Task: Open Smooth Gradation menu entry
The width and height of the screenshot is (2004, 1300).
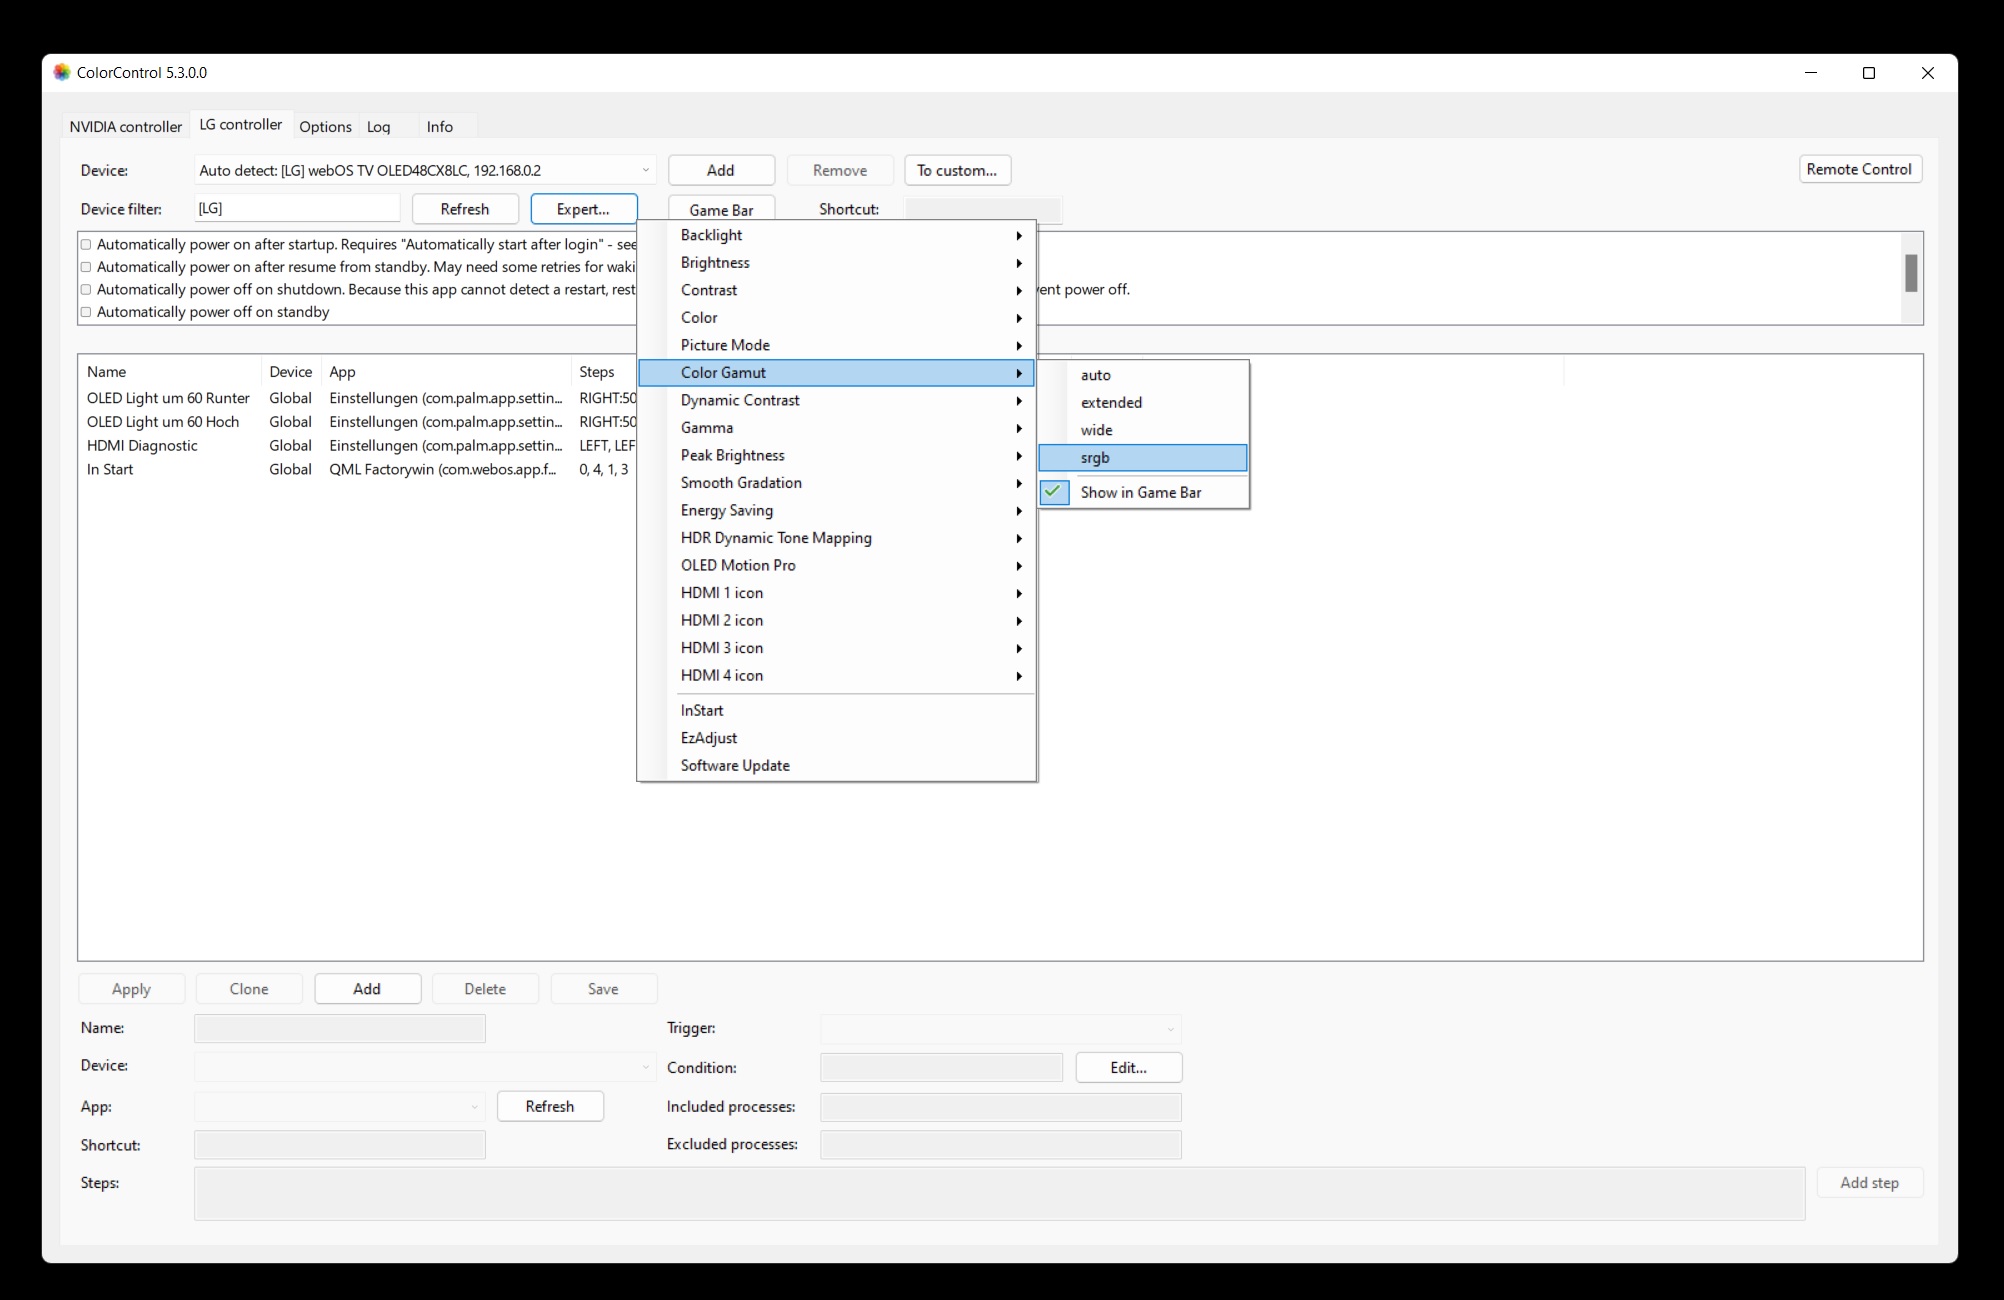Action: (x=837, y=483)
